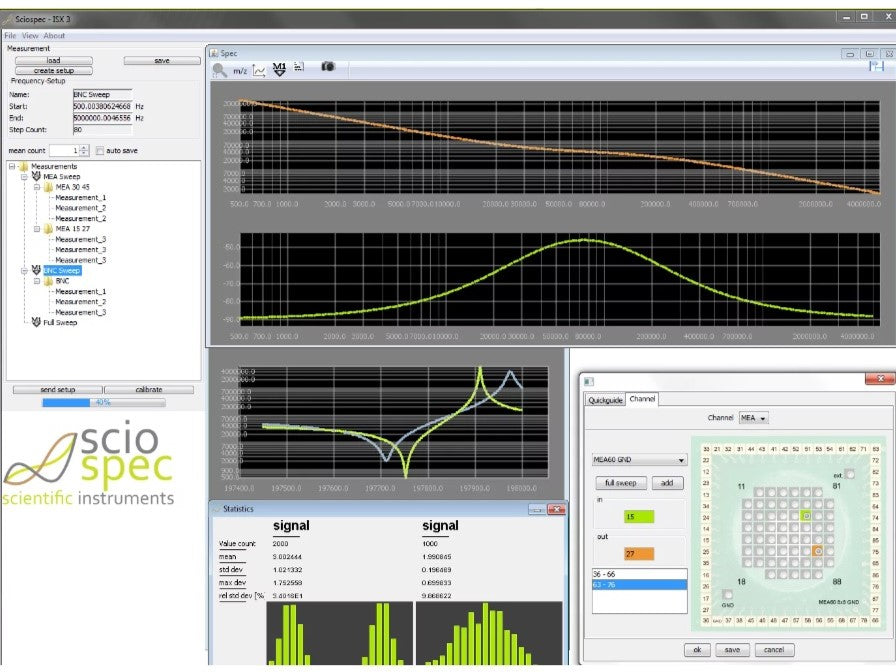Image resolution: width=896 pixels, height=672 pixels.
Task: Open the Channel MEA dropdown
Action: pos(753,418)
